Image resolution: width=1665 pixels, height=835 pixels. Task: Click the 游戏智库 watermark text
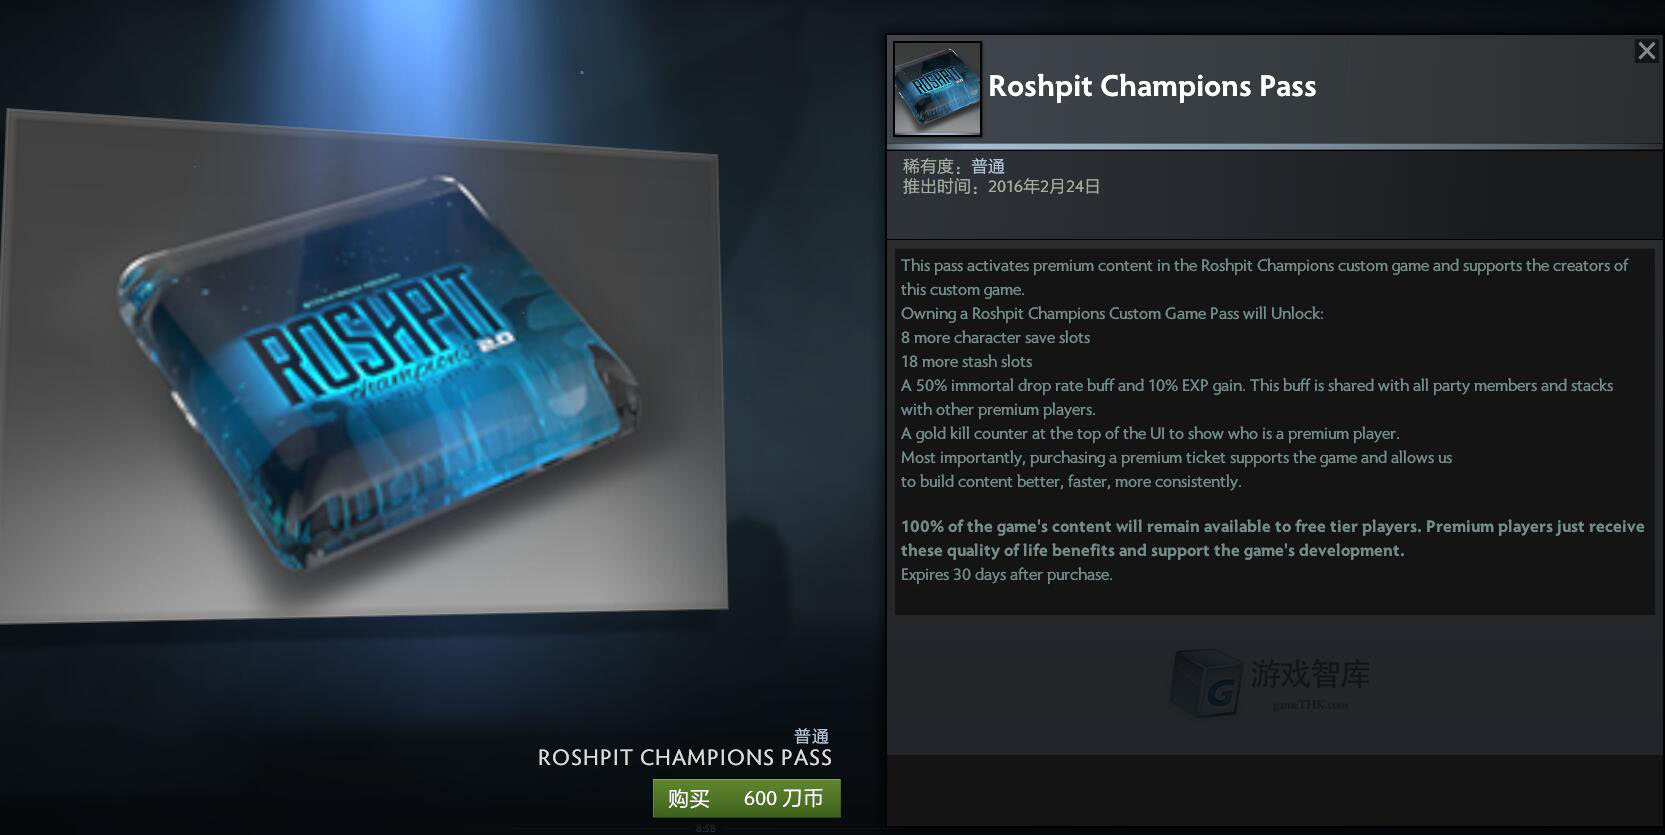click(x=1310, y=674)
